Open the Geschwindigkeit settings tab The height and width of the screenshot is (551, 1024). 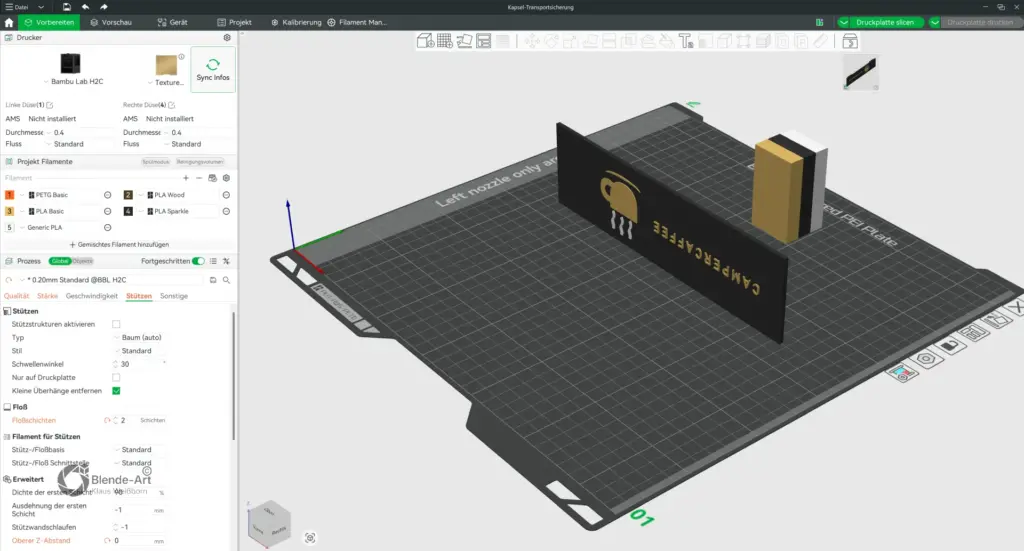click(91, 296)
